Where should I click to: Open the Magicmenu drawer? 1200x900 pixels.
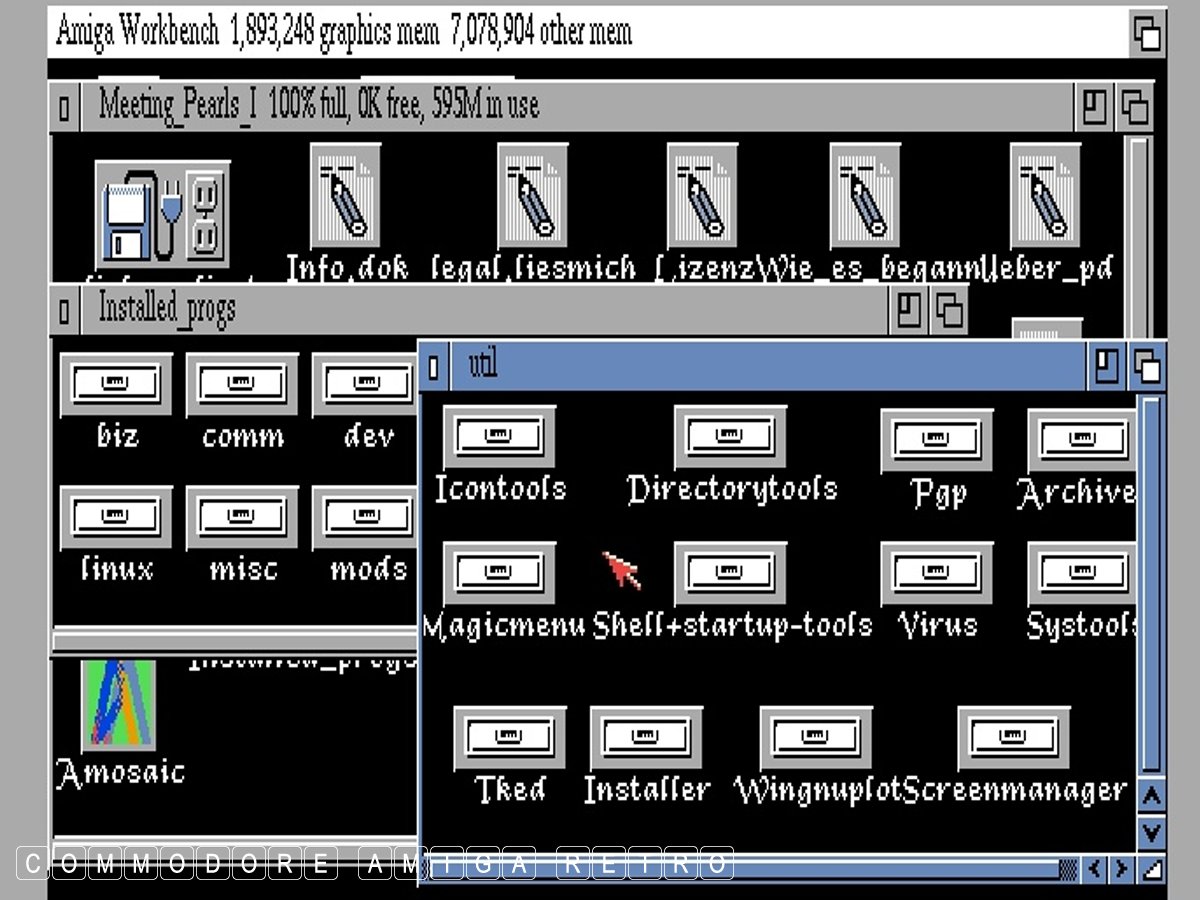coord(499,574)
